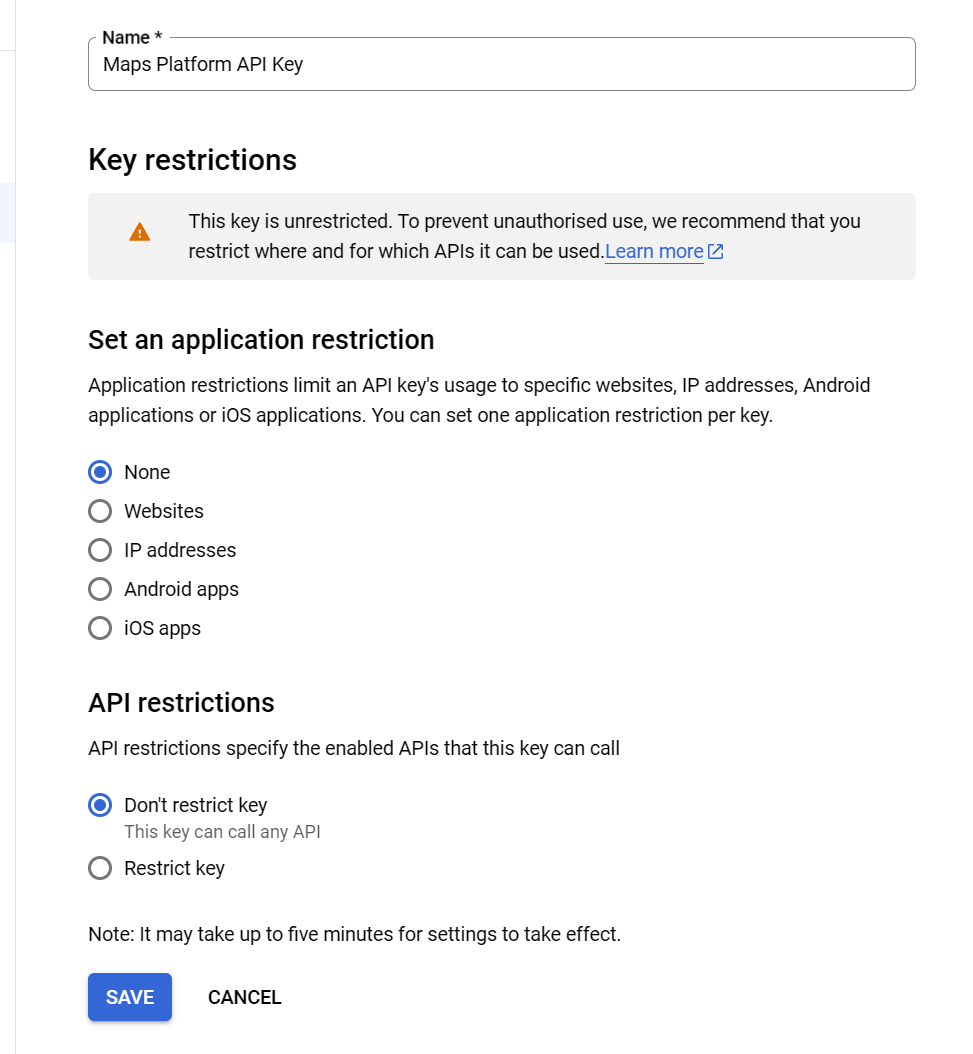Save the API key settings
Image resolution: width=973 pixels, height=1054 pixels.
[x=130, y=997]
